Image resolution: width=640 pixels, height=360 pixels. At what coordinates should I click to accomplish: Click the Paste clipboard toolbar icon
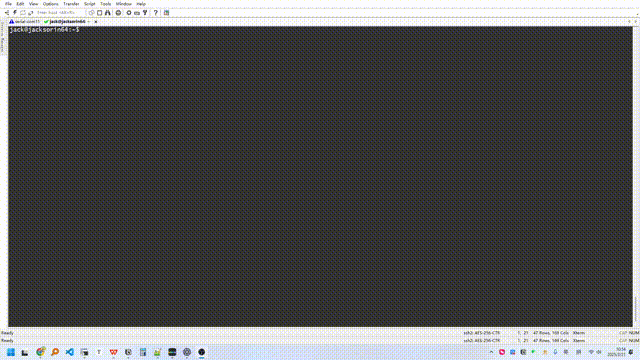point(99,13)
